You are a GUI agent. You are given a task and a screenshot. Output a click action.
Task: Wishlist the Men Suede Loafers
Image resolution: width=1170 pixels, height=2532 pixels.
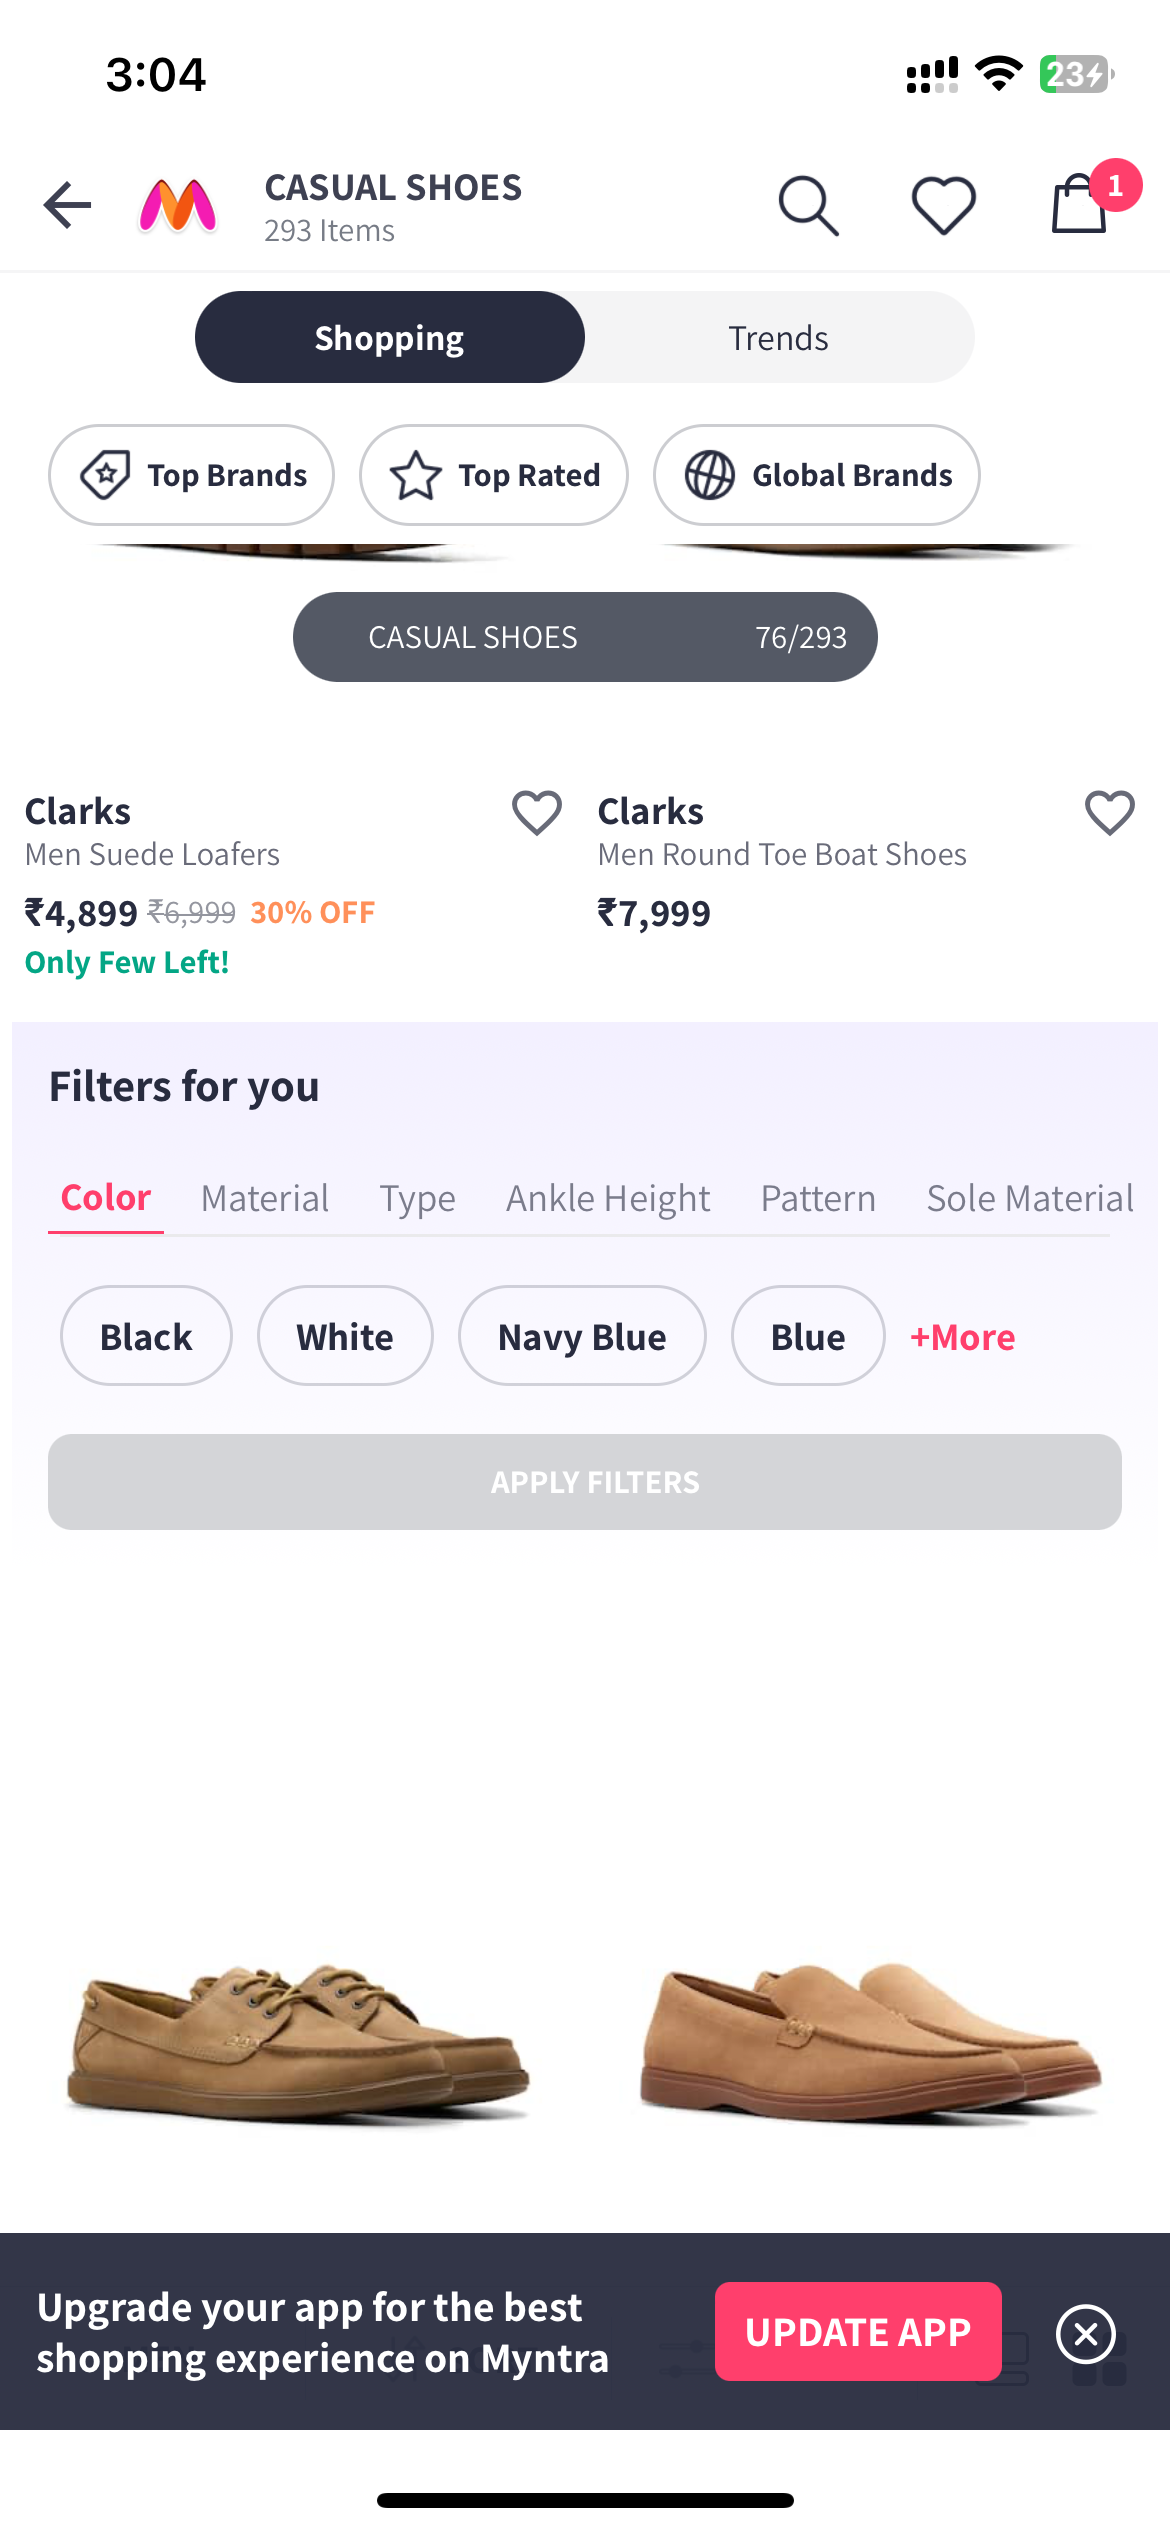(x=537, y=812)
